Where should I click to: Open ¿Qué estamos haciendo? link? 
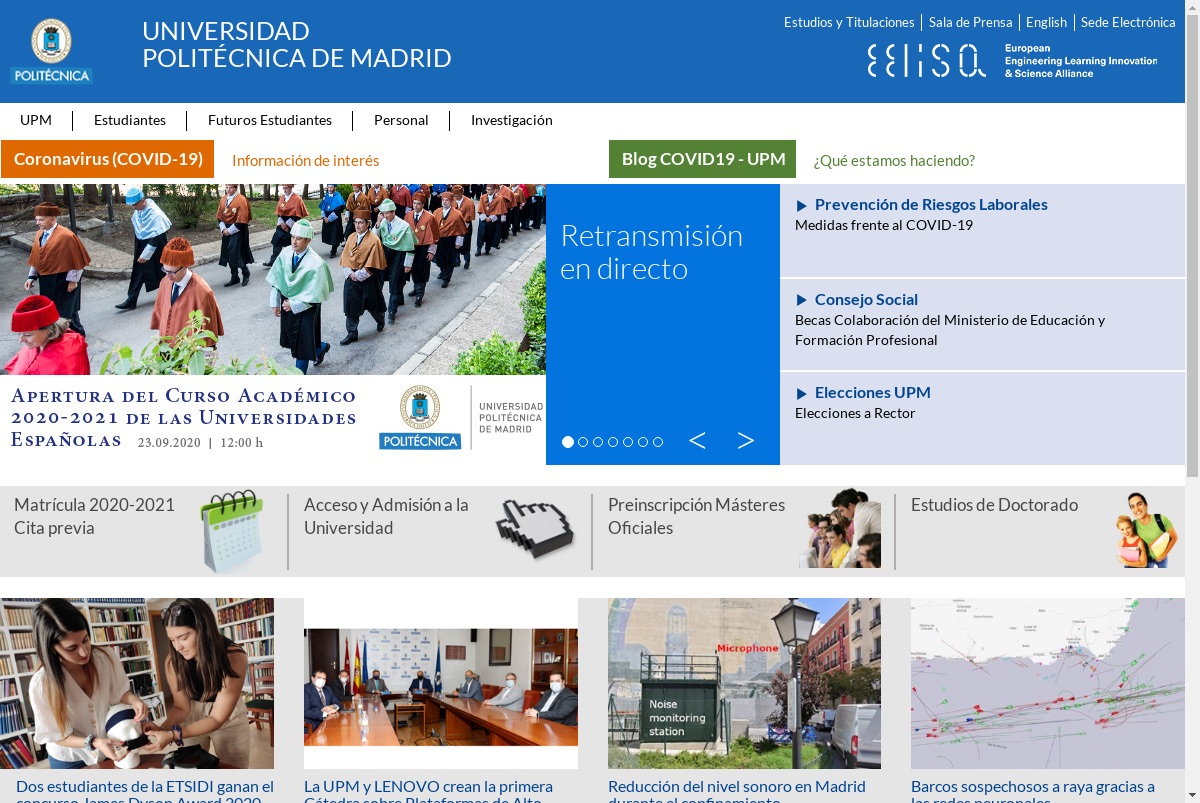click(x=894, y=160)
